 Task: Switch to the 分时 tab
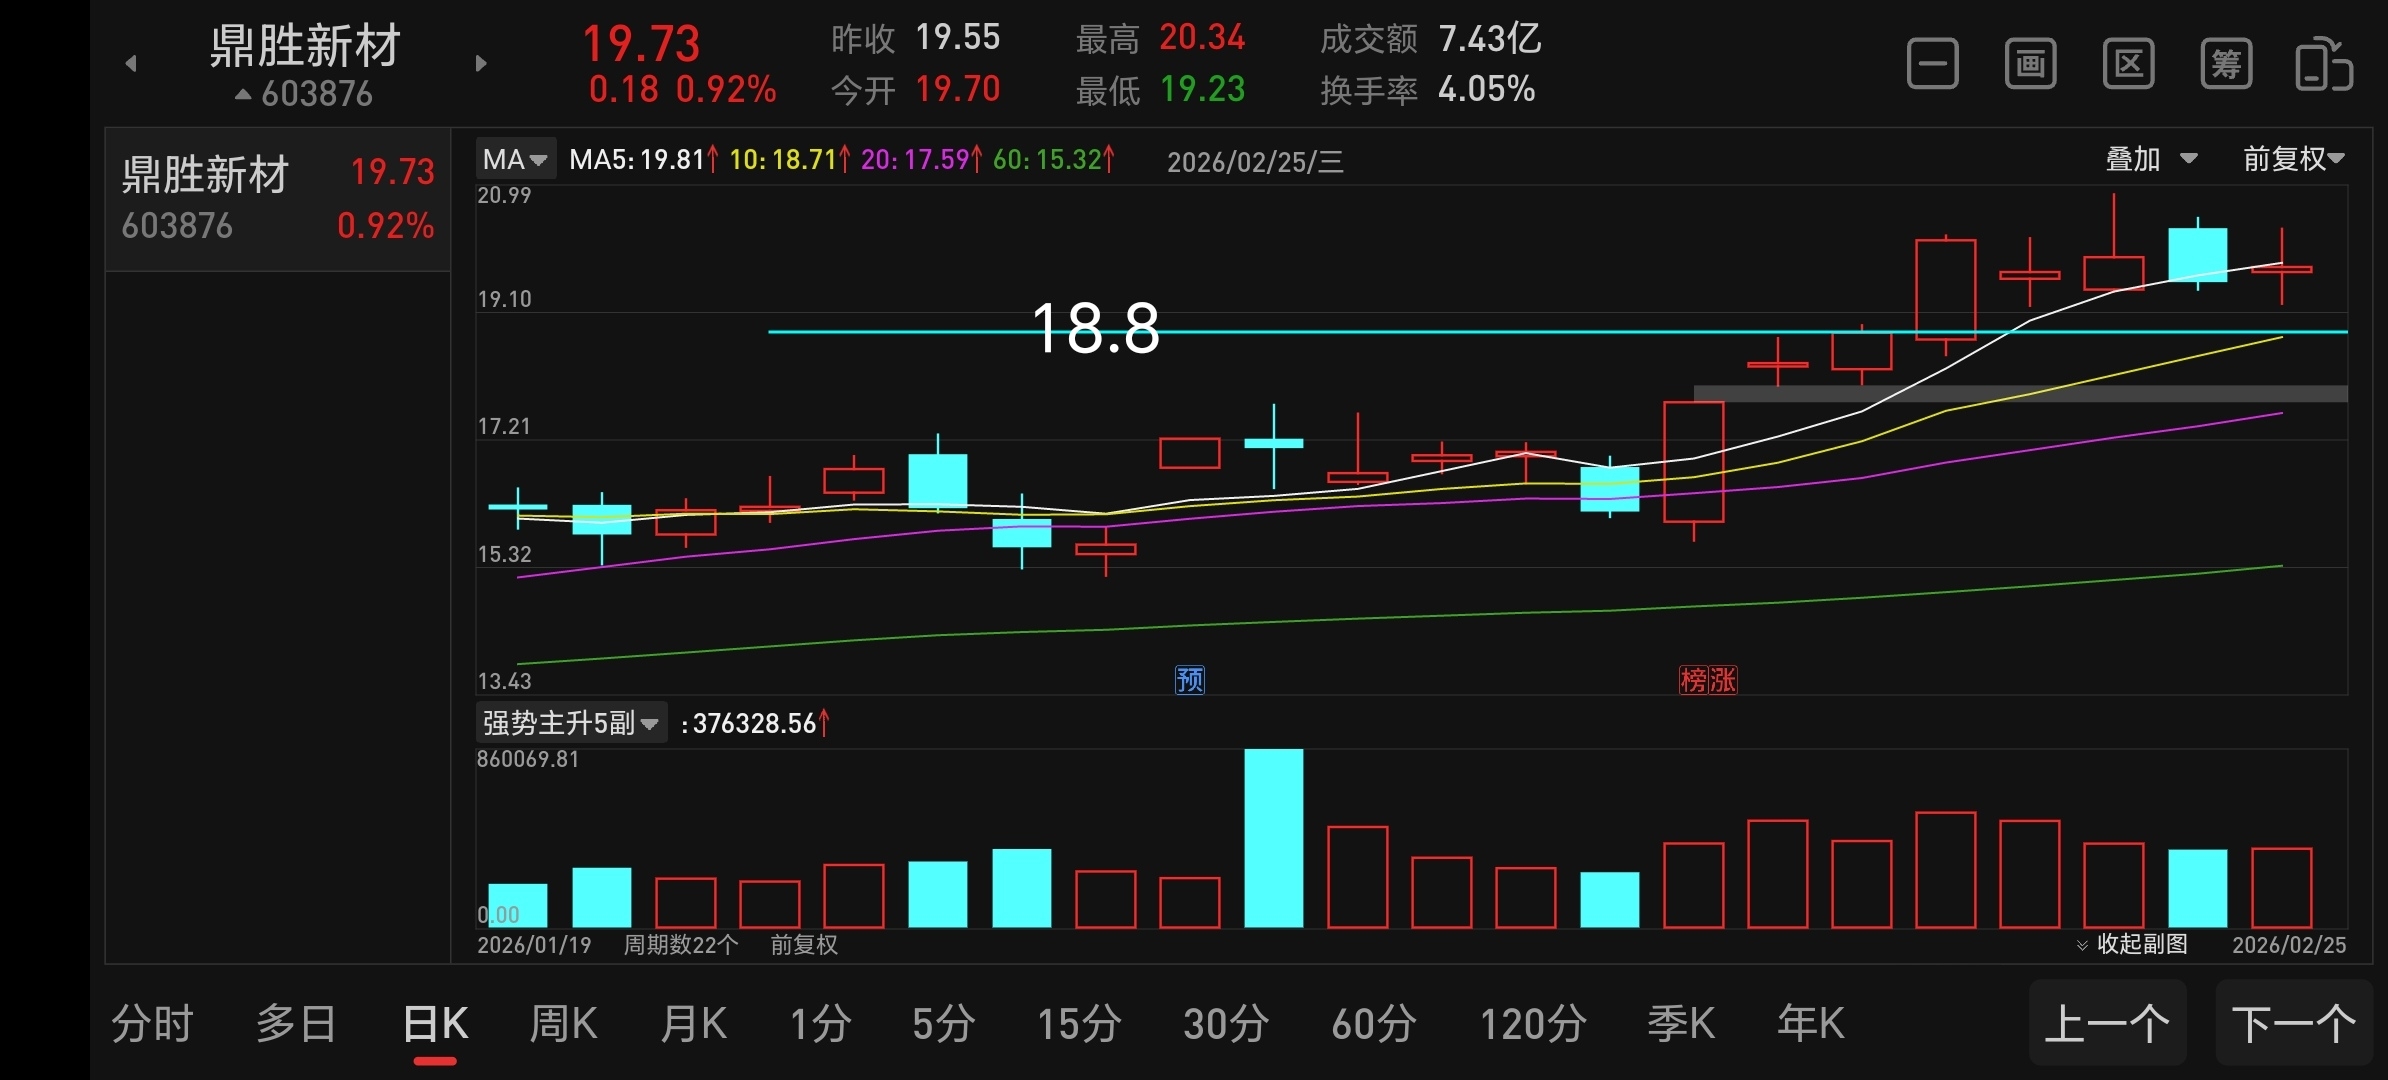pos(152,1024)
